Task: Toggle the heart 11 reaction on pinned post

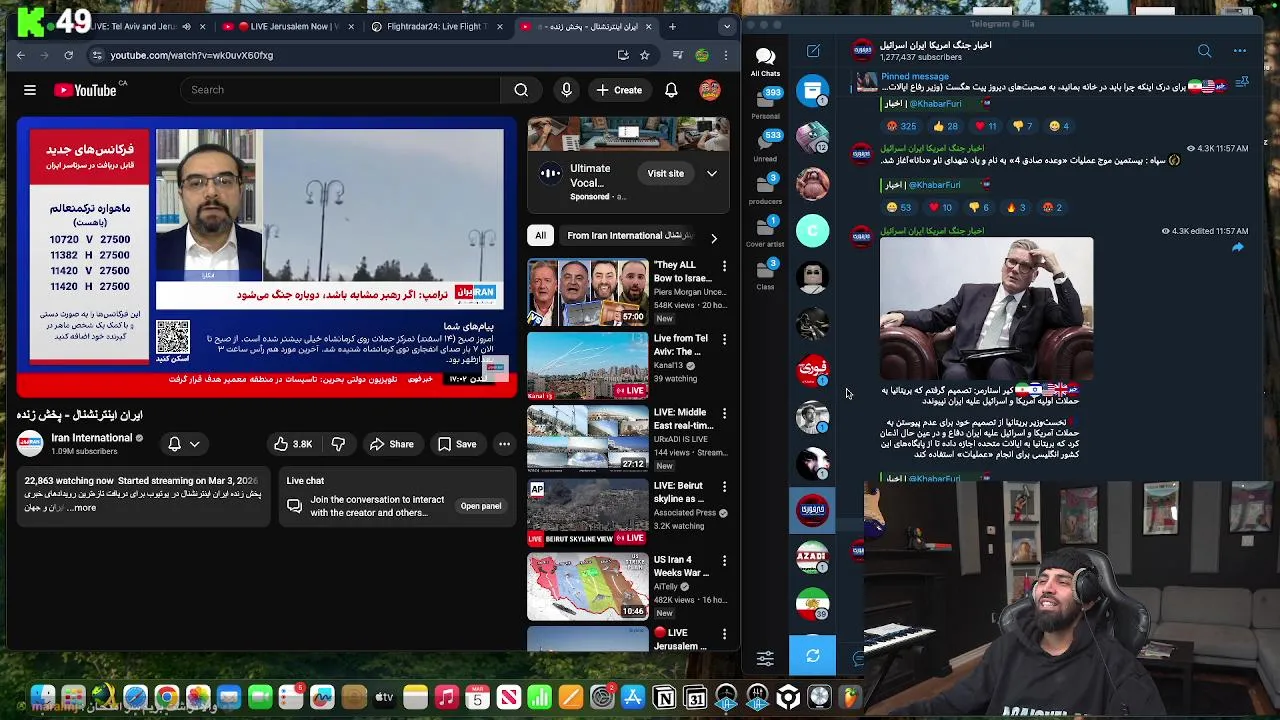Action: click(985, 126)
